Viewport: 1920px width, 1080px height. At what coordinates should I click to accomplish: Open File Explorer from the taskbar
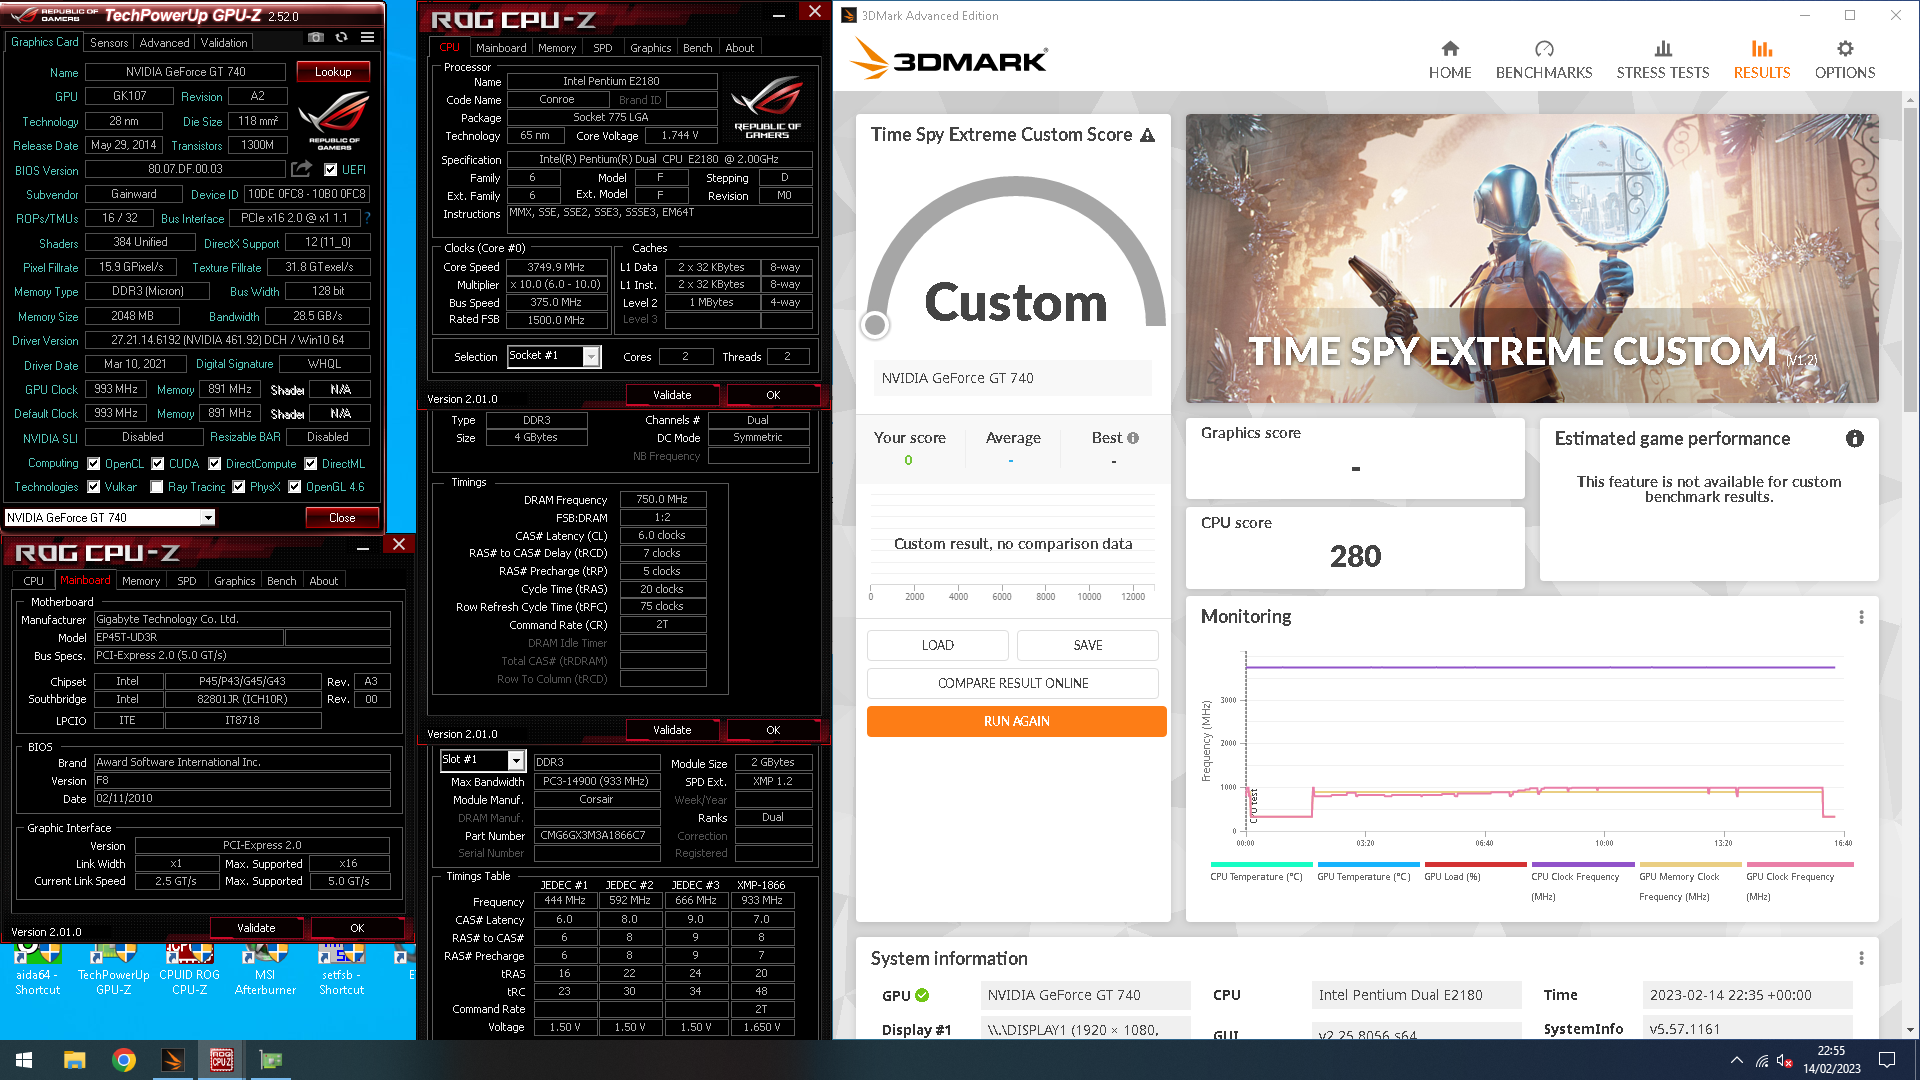75,1060
